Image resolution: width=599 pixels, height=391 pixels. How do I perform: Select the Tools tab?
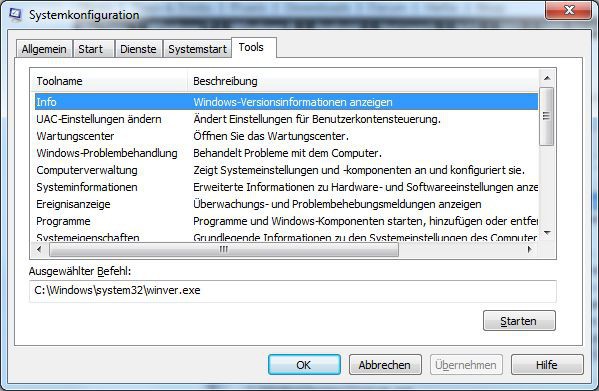click(254, 47)
